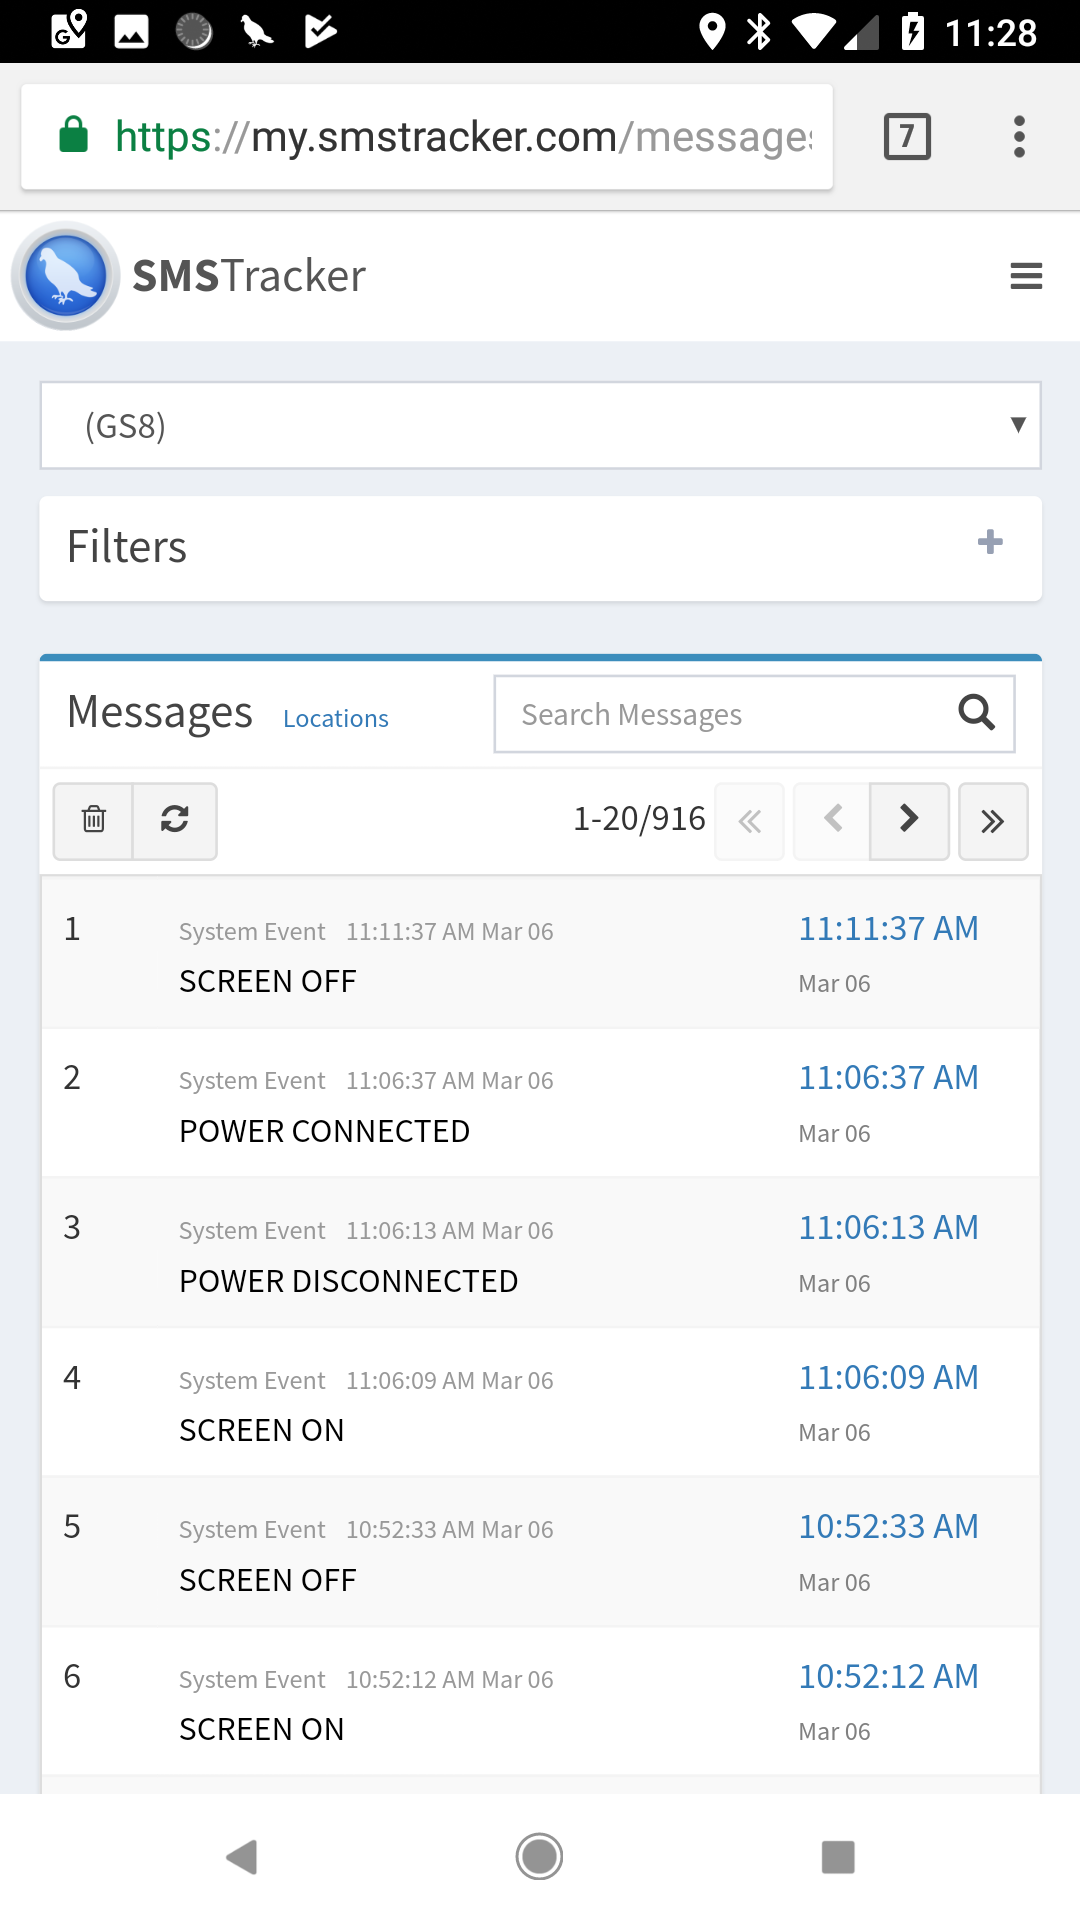Open the 11:11:37 AM timestamp link
This screenshot has width=1080, height=1920.
(x=888, y=928)
